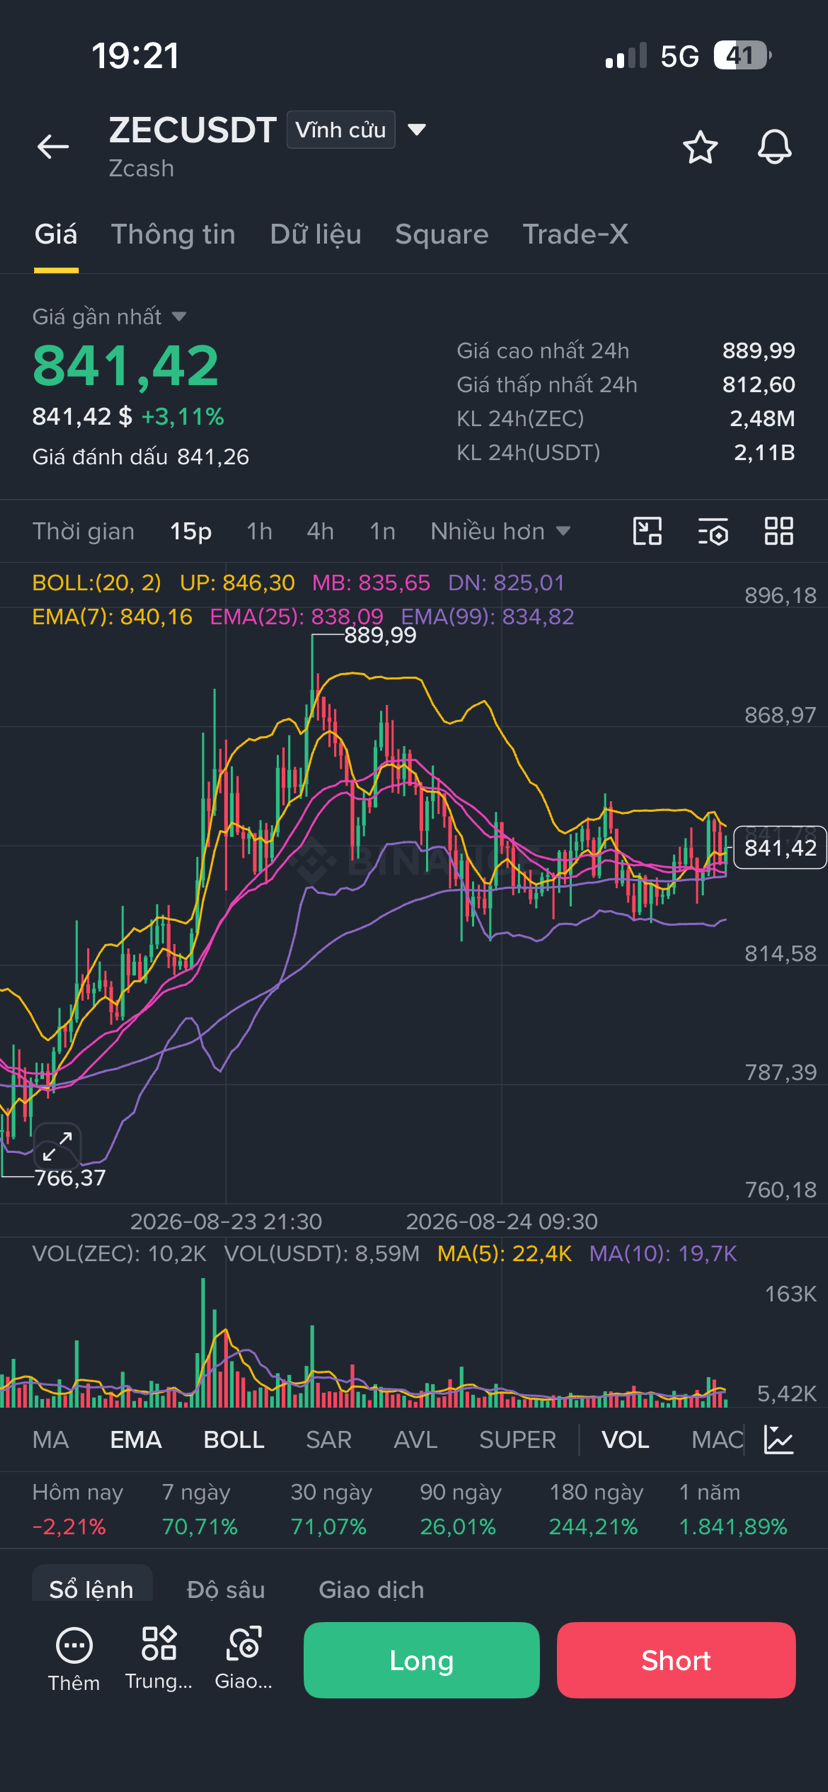Open the Square tab
828x1792 pixels.
click(442, 234)
